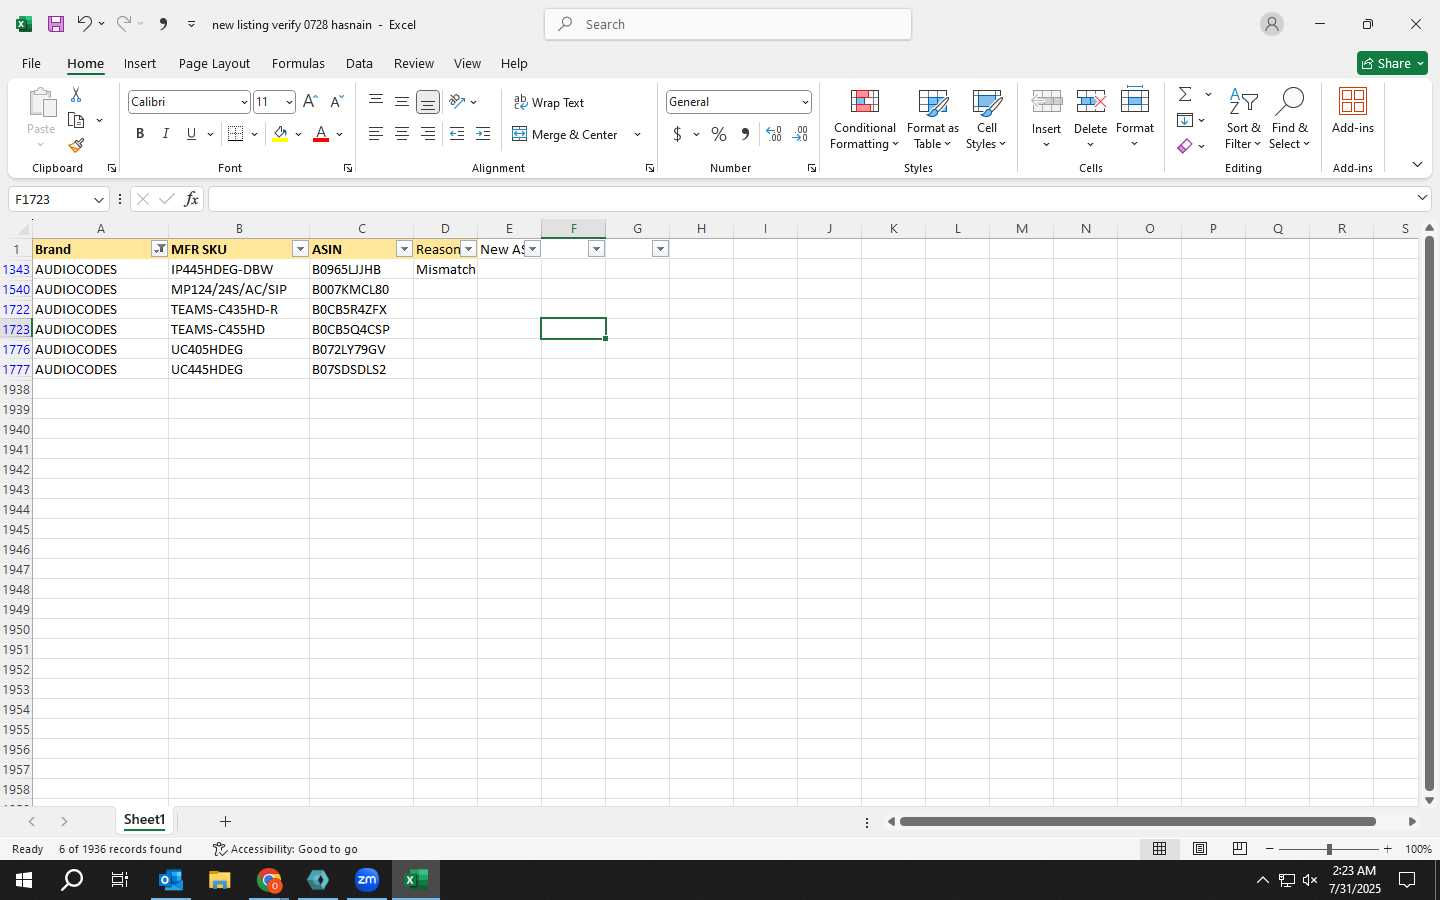Switch to the Page Layout tab

coord(214,63)
